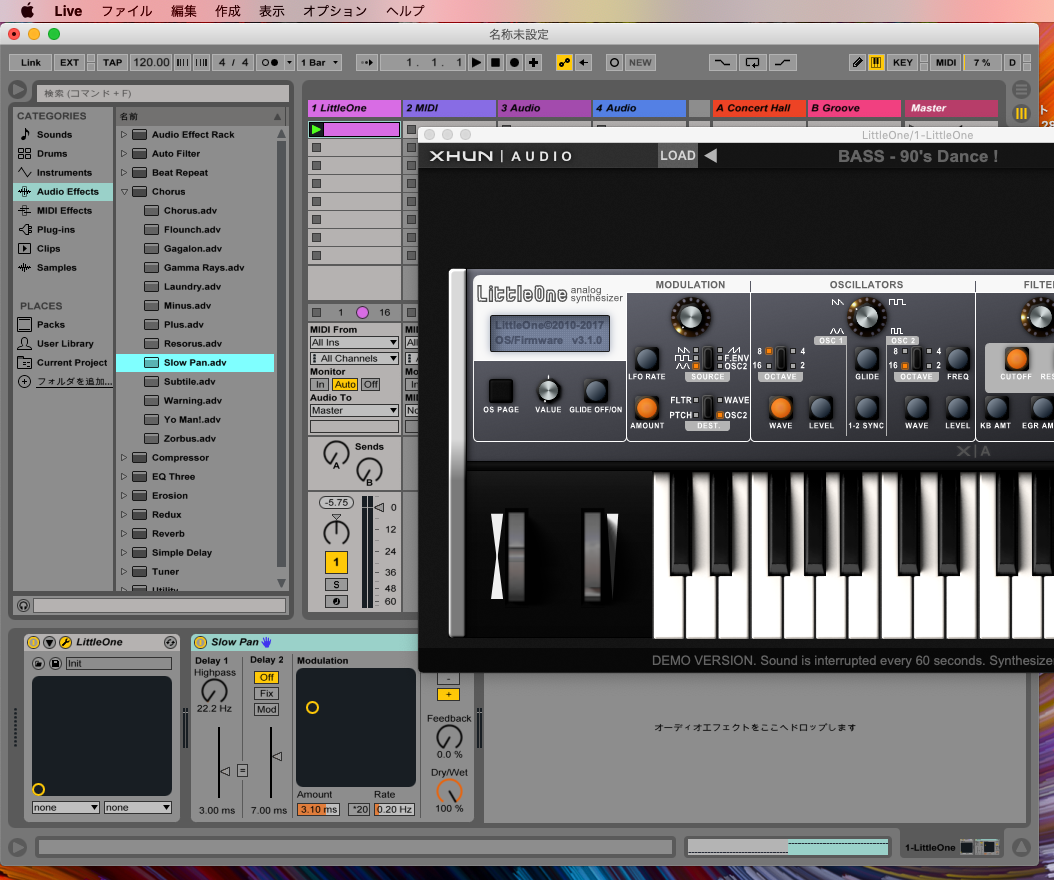Click the MIDI overdub plus icon

click(x=534, y=63)
